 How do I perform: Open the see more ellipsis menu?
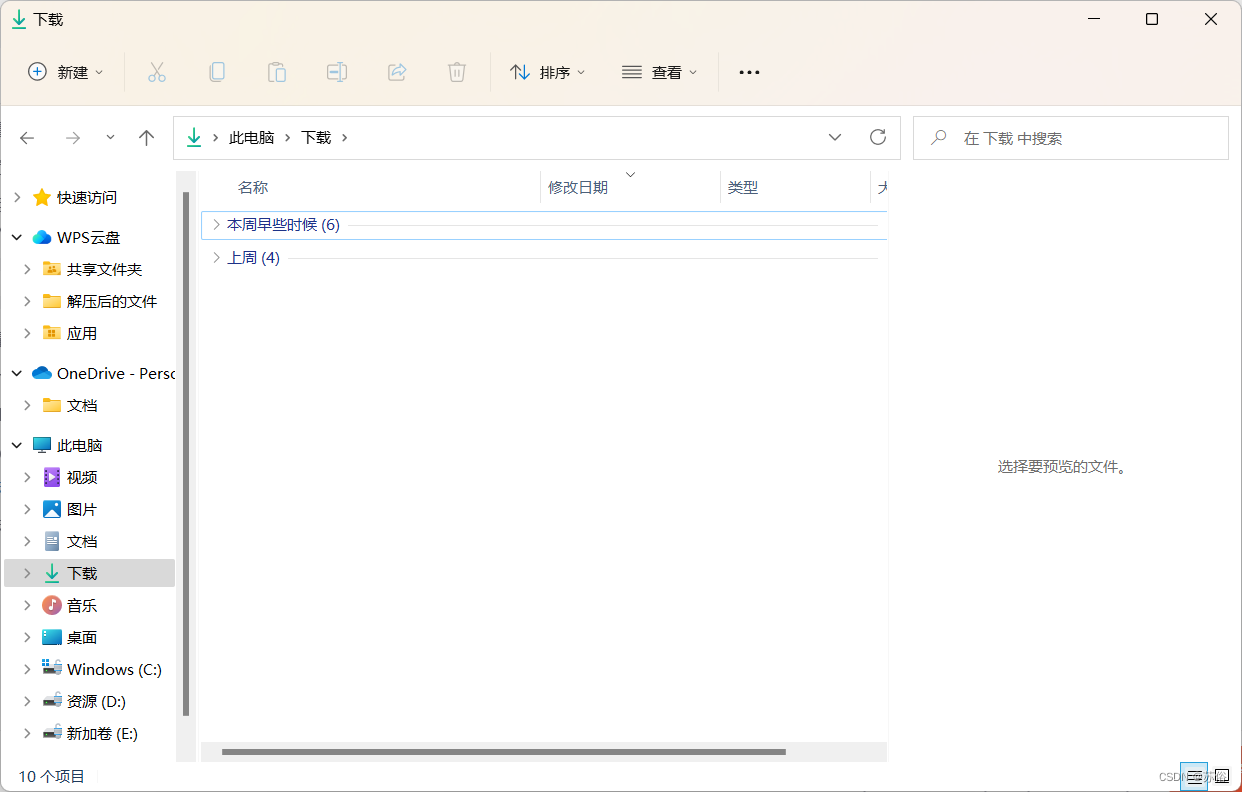click(x=749, y=71)
